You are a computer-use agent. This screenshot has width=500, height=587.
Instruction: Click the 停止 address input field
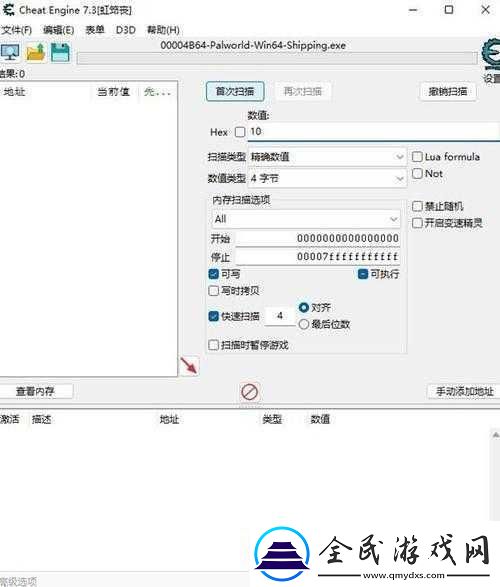click(x=317, y=257)
